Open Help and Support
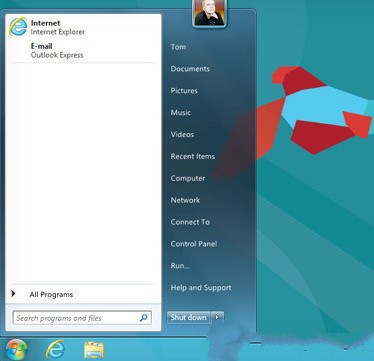Image resolution: width=374 pixels, height=361 pixels. (201, 288)
